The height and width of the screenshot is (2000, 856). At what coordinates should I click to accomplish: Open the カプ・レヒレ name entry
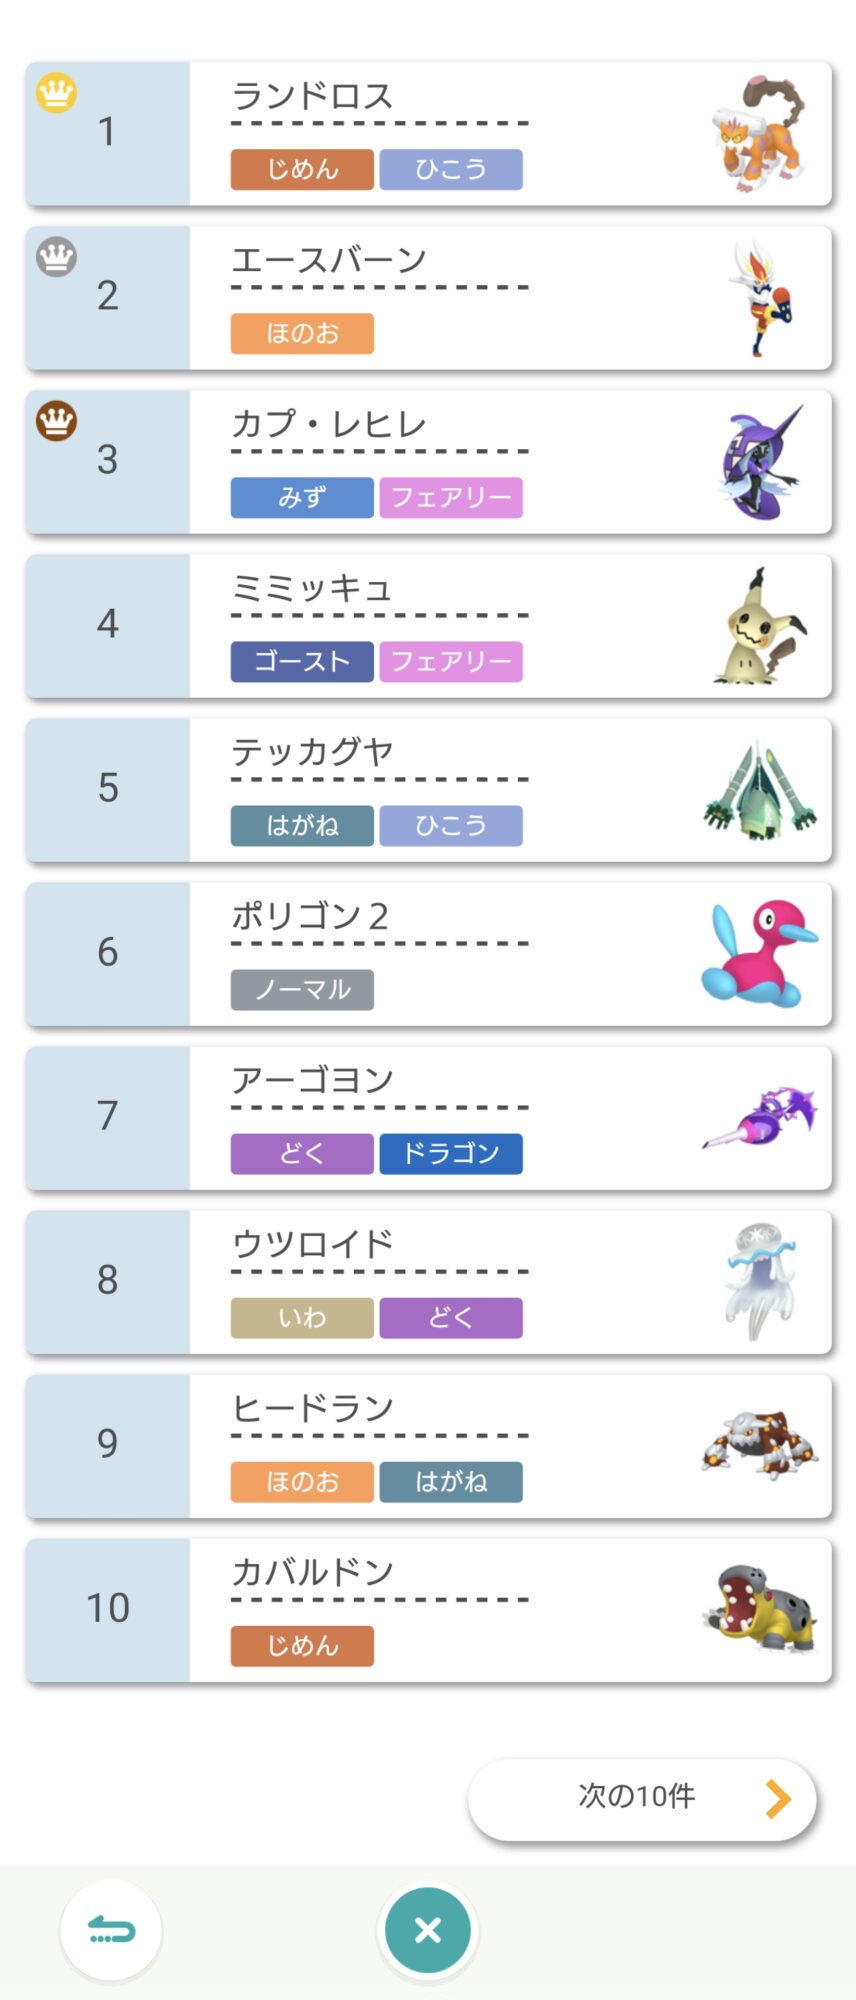[329, 424]
